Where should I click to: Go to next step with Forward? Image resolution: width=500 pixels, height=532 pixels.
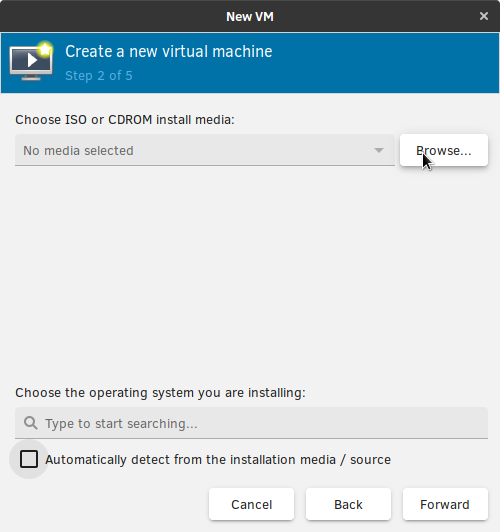[445, 504]
